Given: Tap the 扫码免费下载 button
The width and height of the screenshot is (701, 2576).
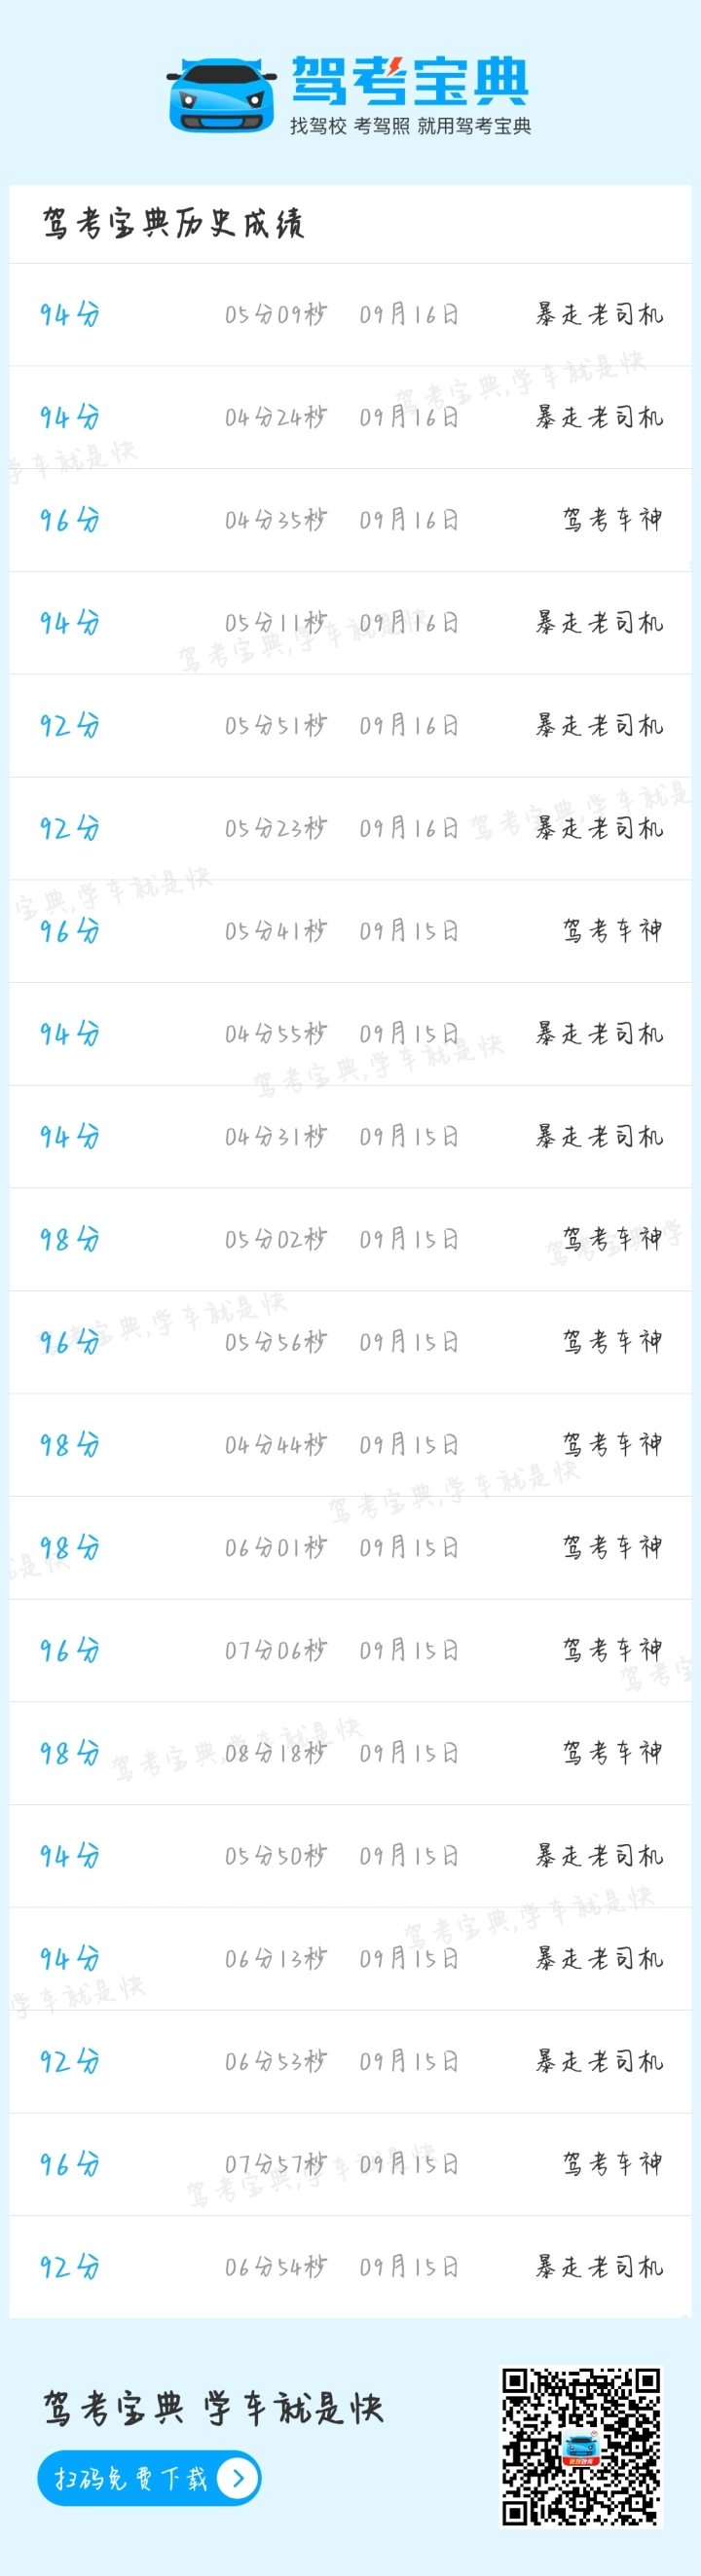Looking at the screenshot, I should point(149,2478).
